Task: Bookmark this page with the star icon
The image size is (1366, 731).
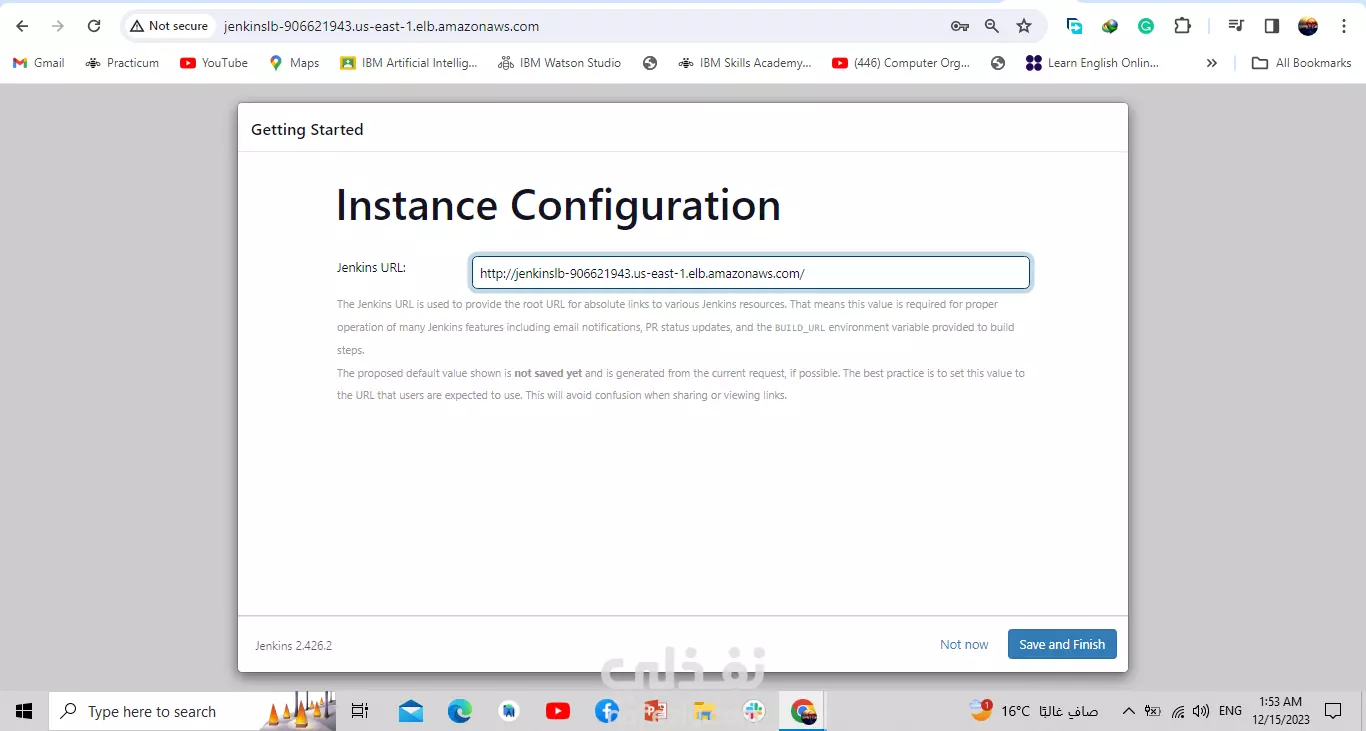Action: coord(1024,26)
